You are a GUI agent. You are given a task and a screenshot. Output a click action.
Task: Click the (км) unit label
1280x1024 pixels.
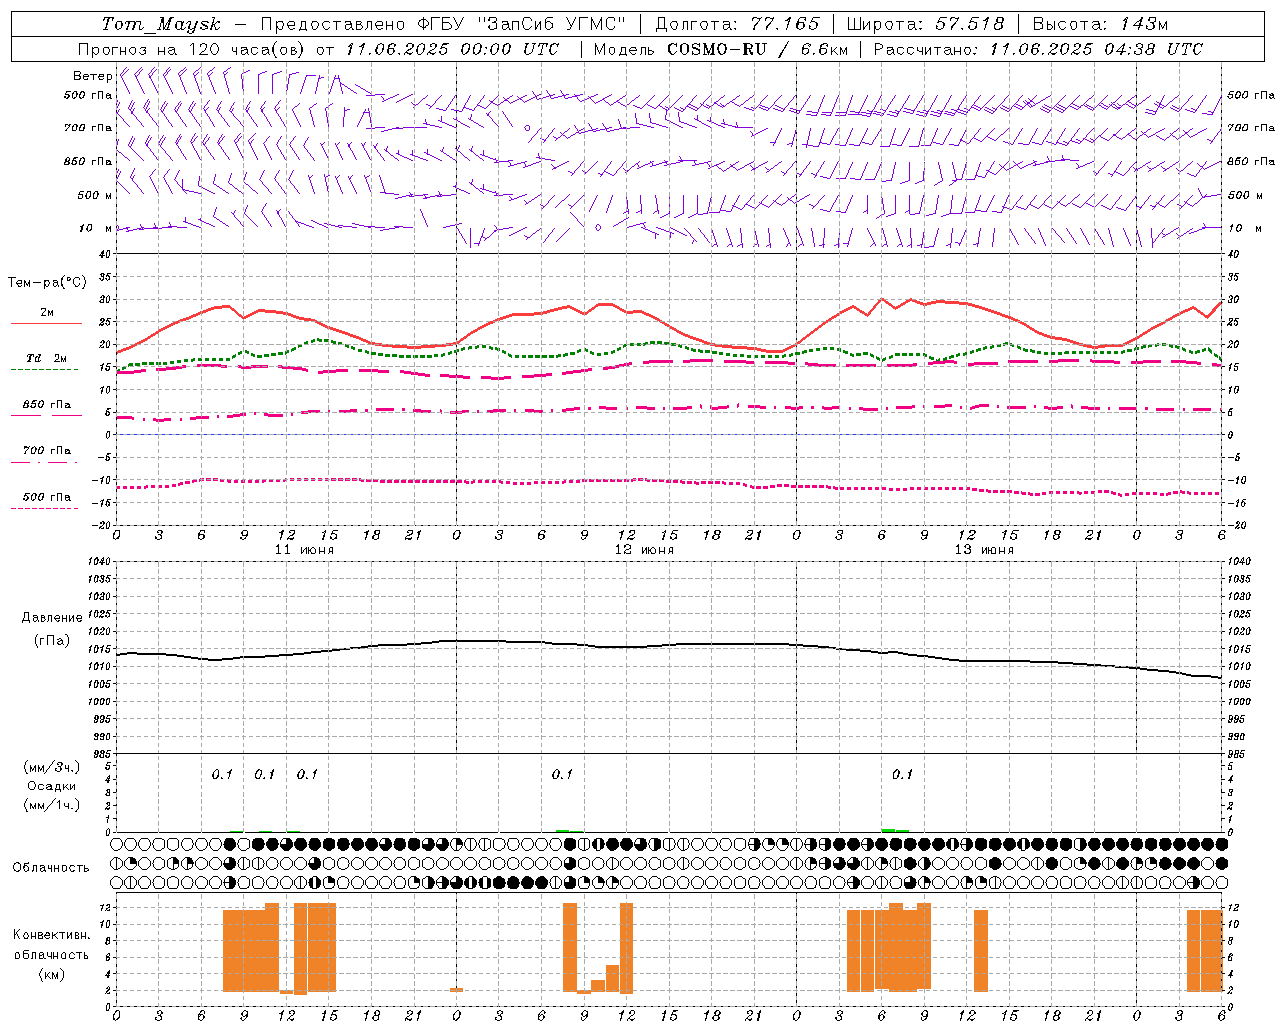52,974
